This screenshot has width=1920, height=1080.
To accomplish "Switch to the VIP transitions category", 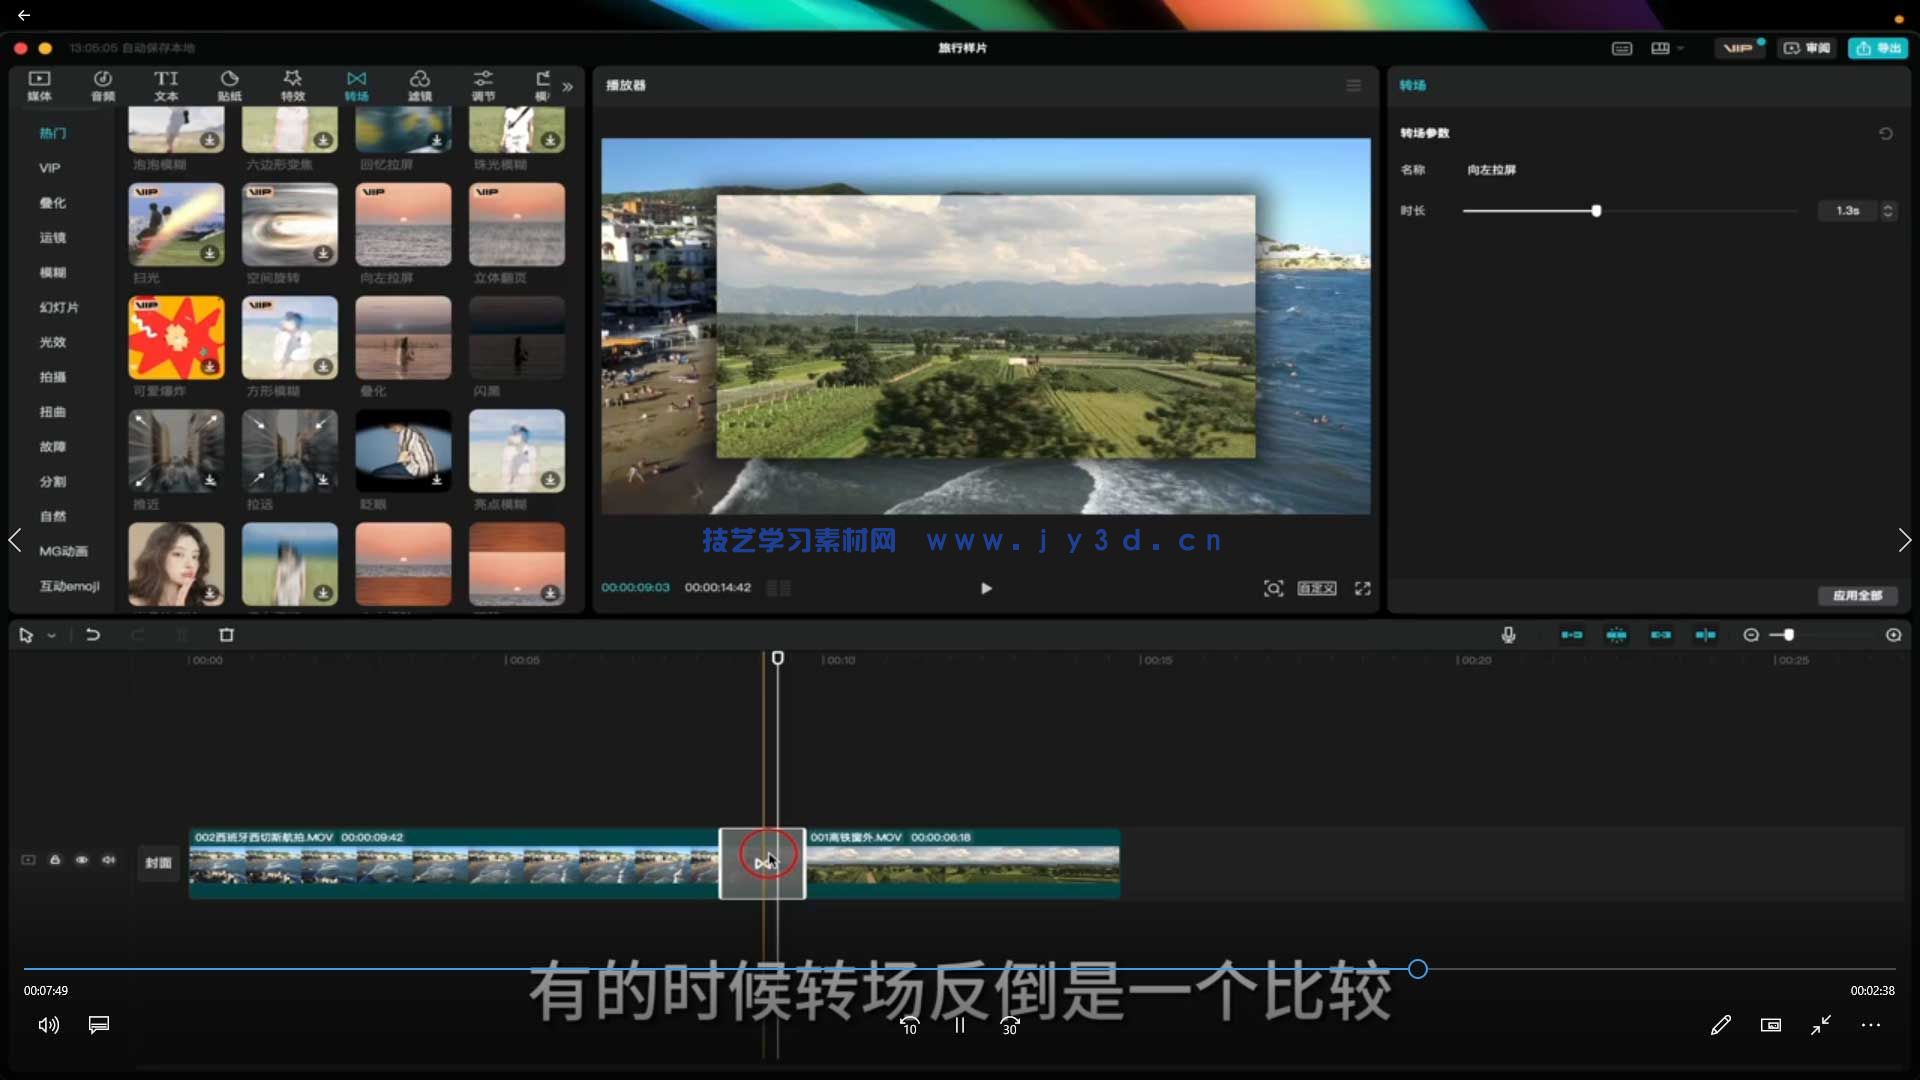I will (x=50, y=167).
